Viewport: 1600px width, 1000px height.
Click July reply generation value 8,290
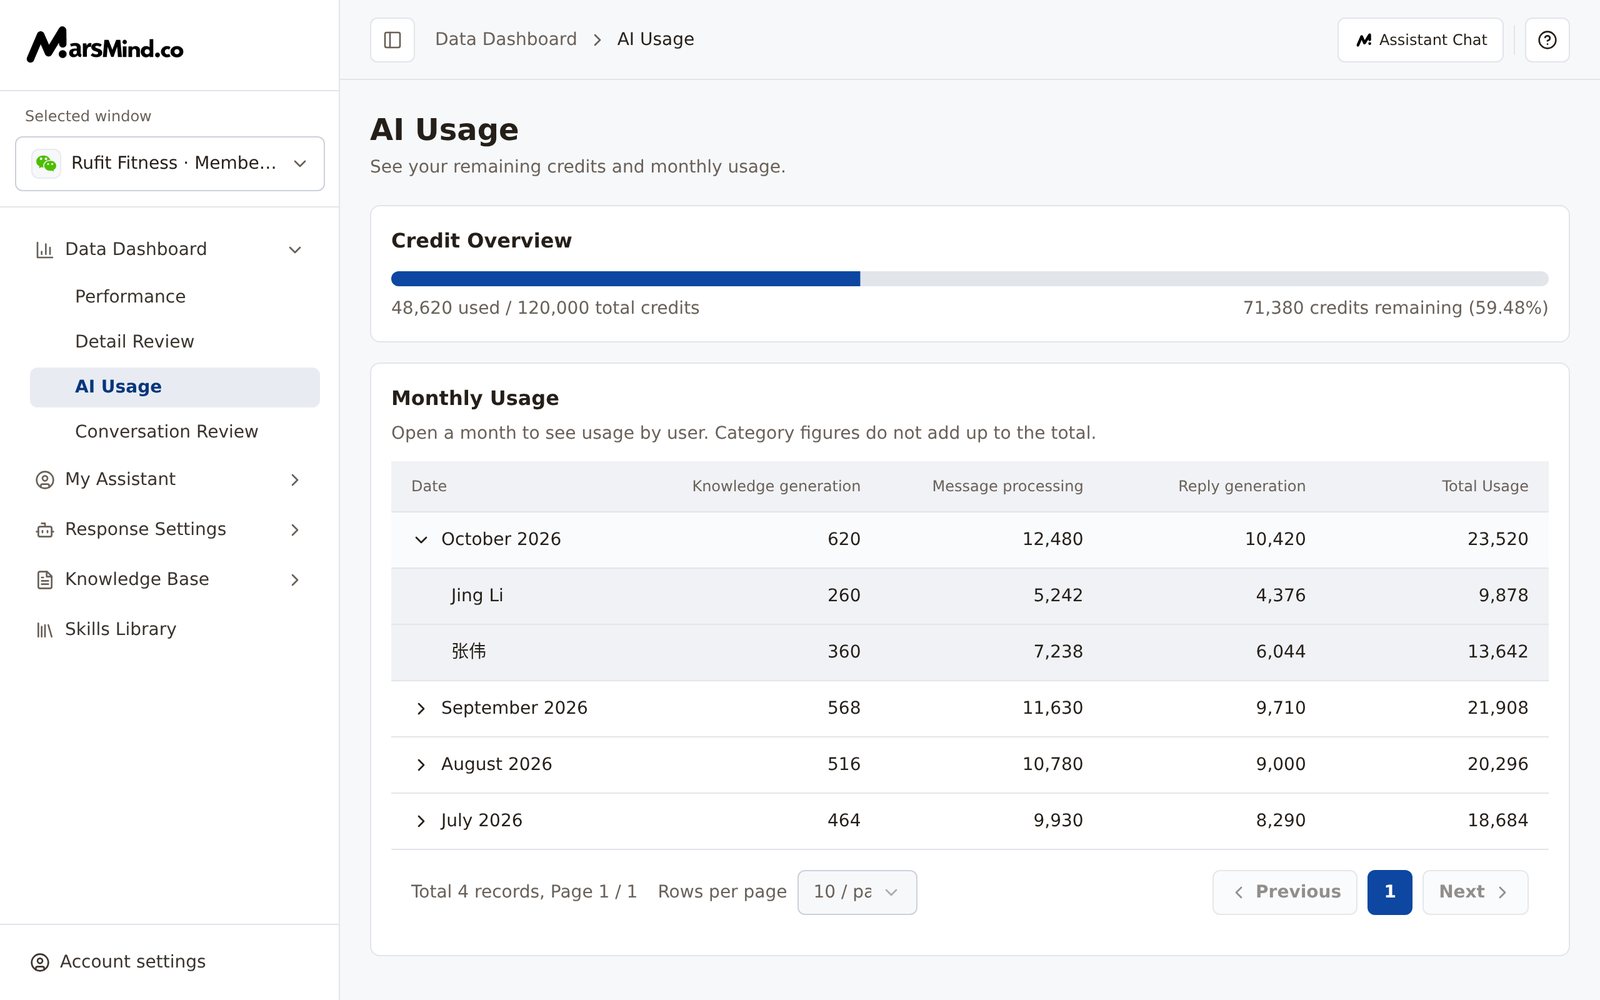click(x=1280, y=820)
